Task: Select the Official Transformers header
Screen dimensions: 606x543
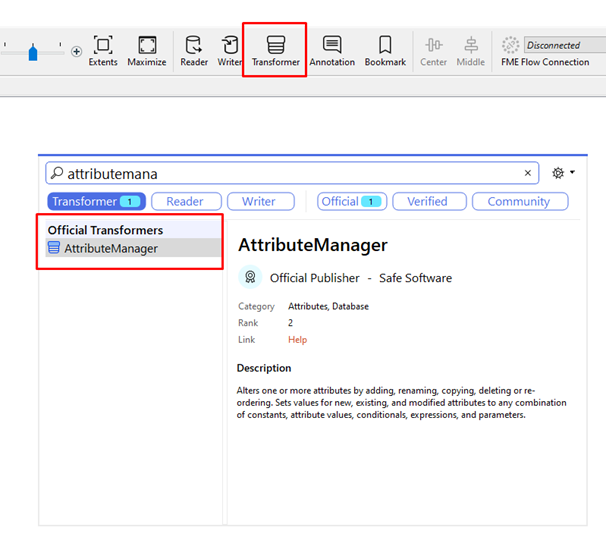Action: [x=133, y=230]
